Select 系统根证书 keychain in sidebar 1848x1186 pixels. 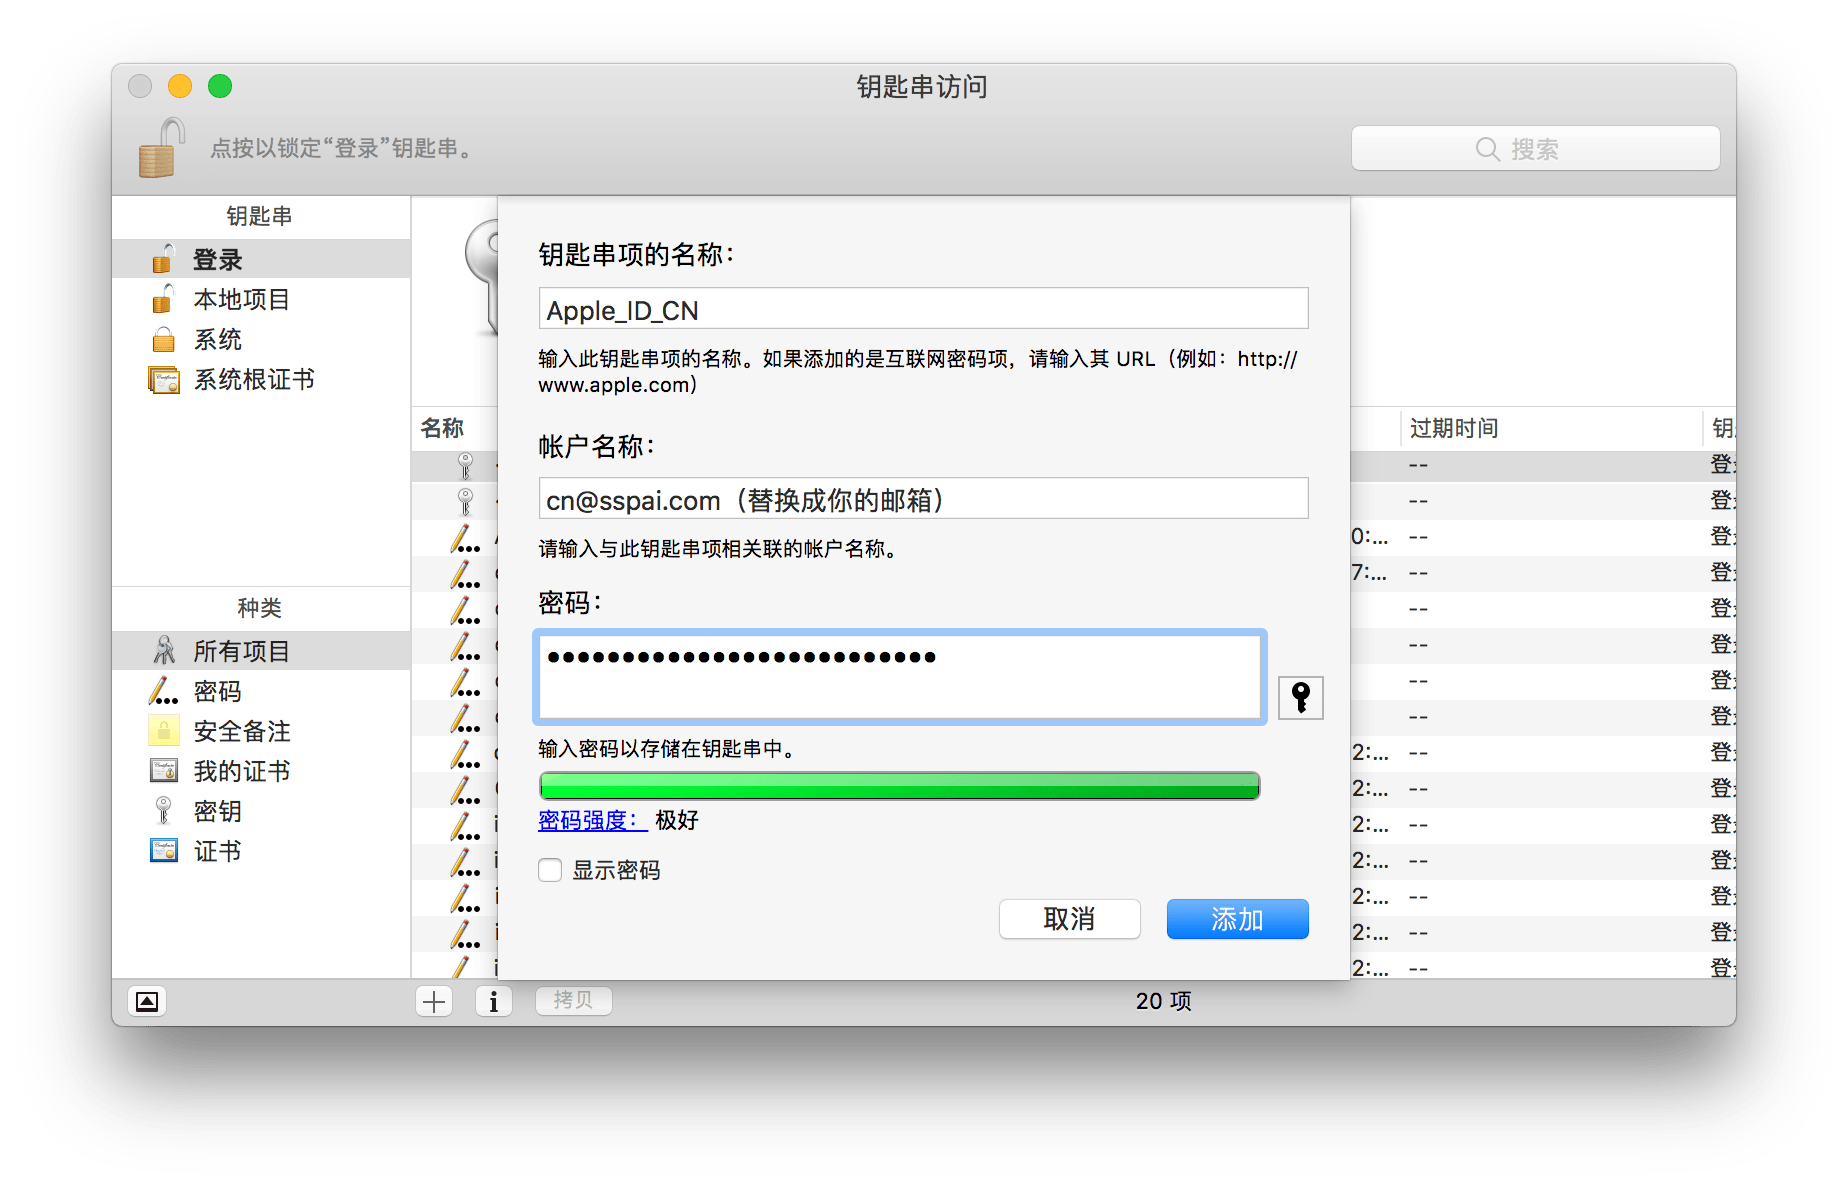click(x=253, y=380)
